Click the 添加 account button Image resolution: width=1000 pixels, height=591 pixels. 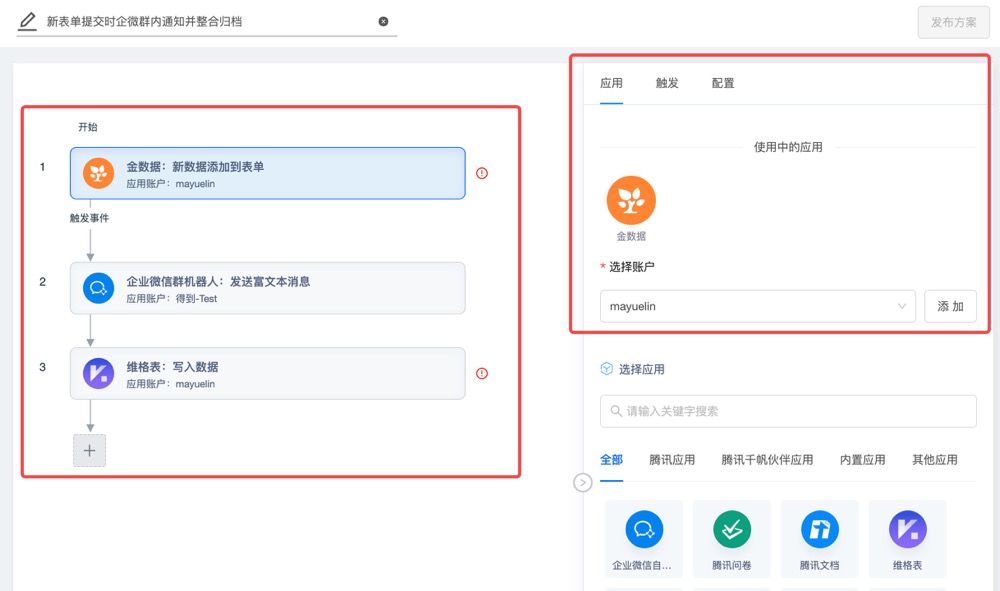click(950, 306)
